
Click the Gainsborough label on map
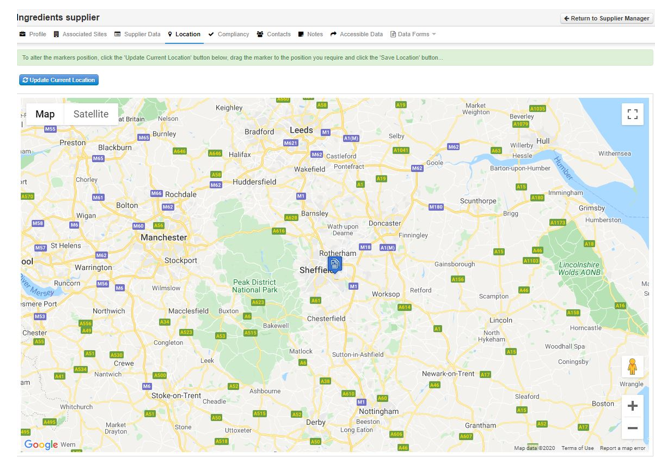[455, 264]
